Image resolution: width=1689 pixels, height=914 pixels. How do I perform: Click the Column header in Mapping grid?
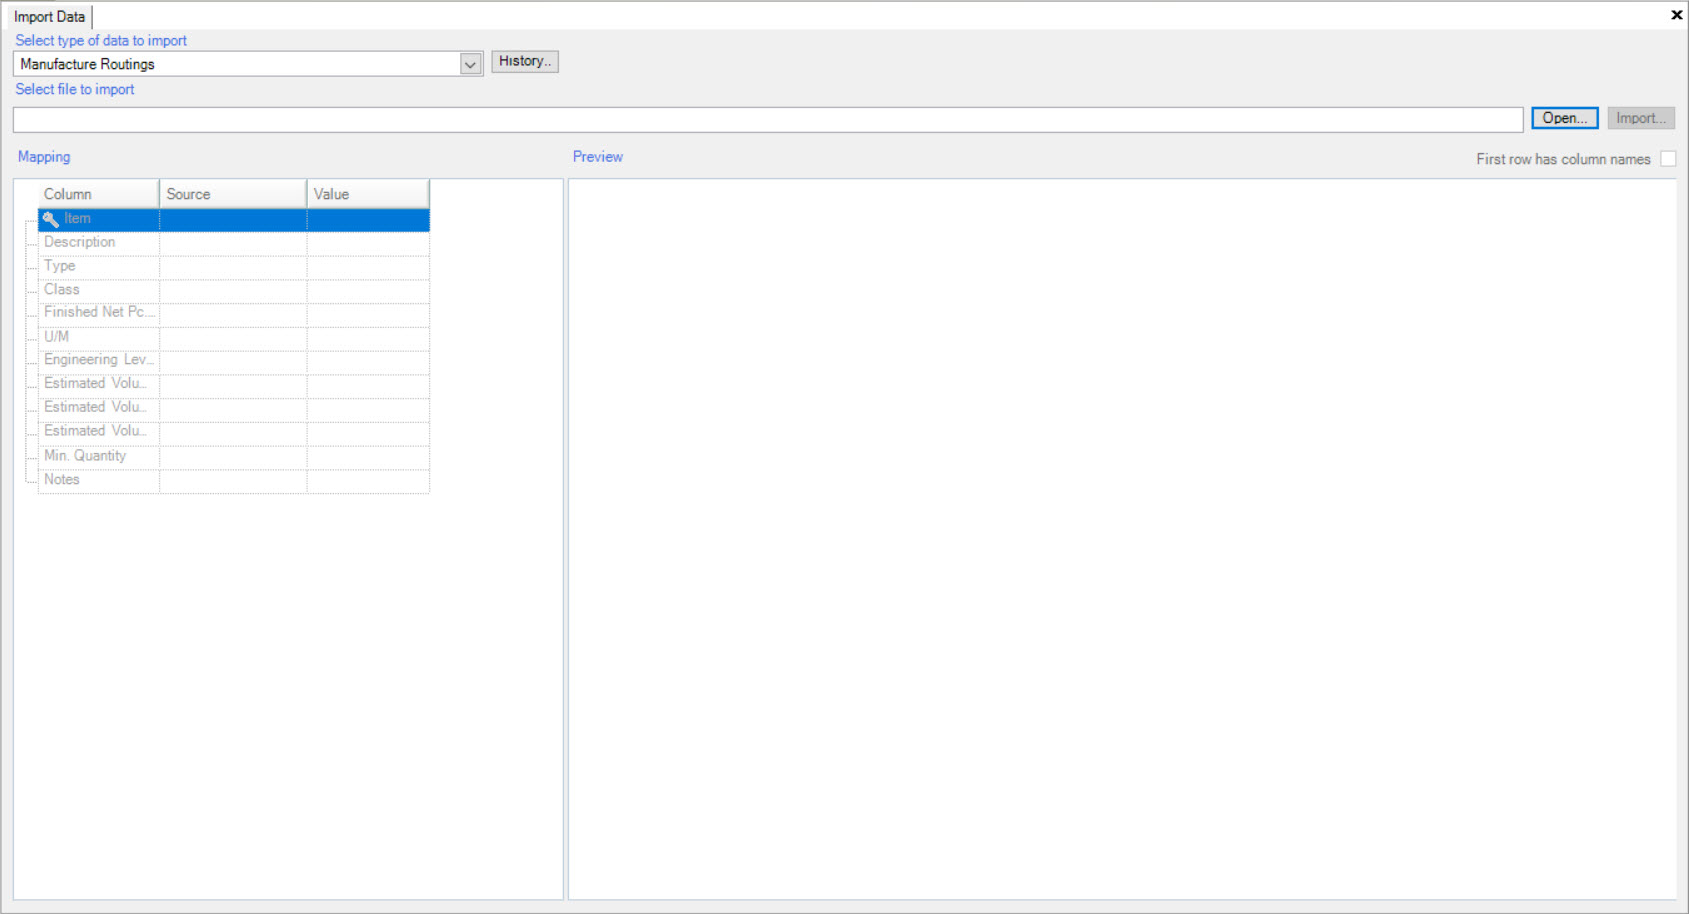click(x=98, y=194)
